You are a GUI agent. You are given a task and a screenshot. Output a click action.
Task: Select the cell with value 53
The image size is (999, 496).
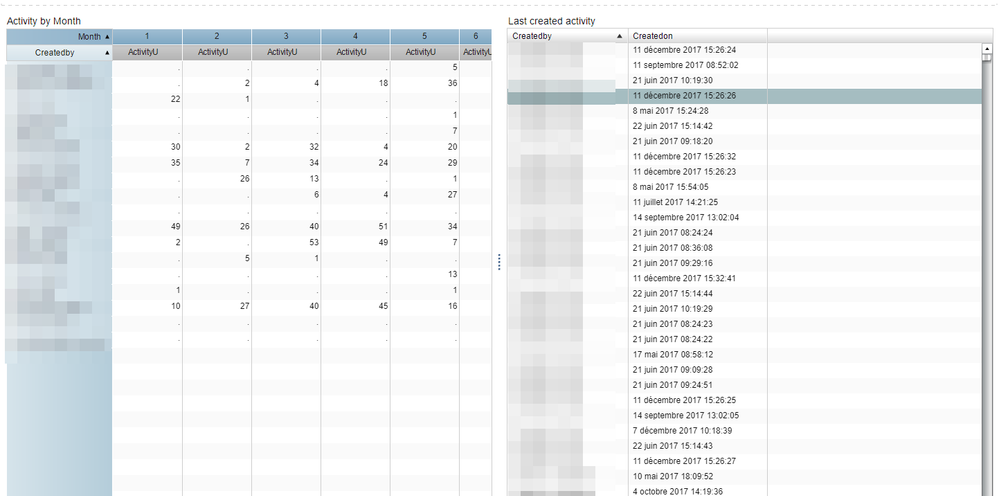[x=286, y=243]
